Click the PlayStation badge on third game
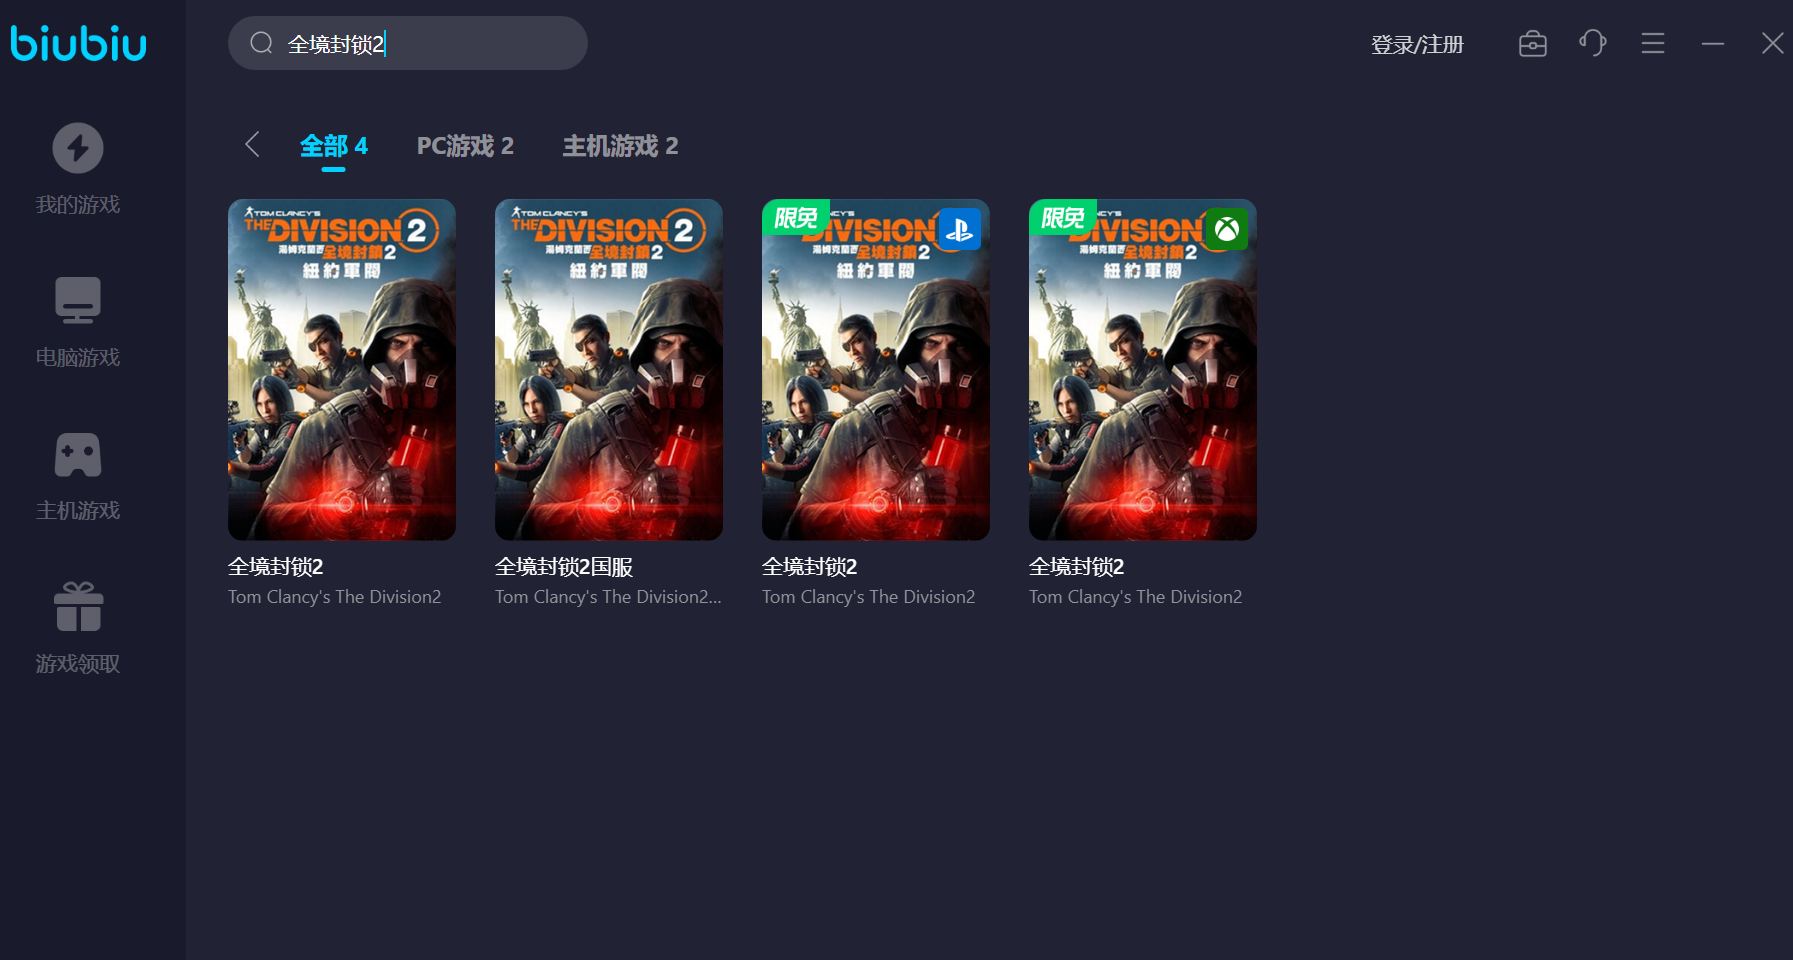Screen dimensions: 1793x960 click(960, 229)
